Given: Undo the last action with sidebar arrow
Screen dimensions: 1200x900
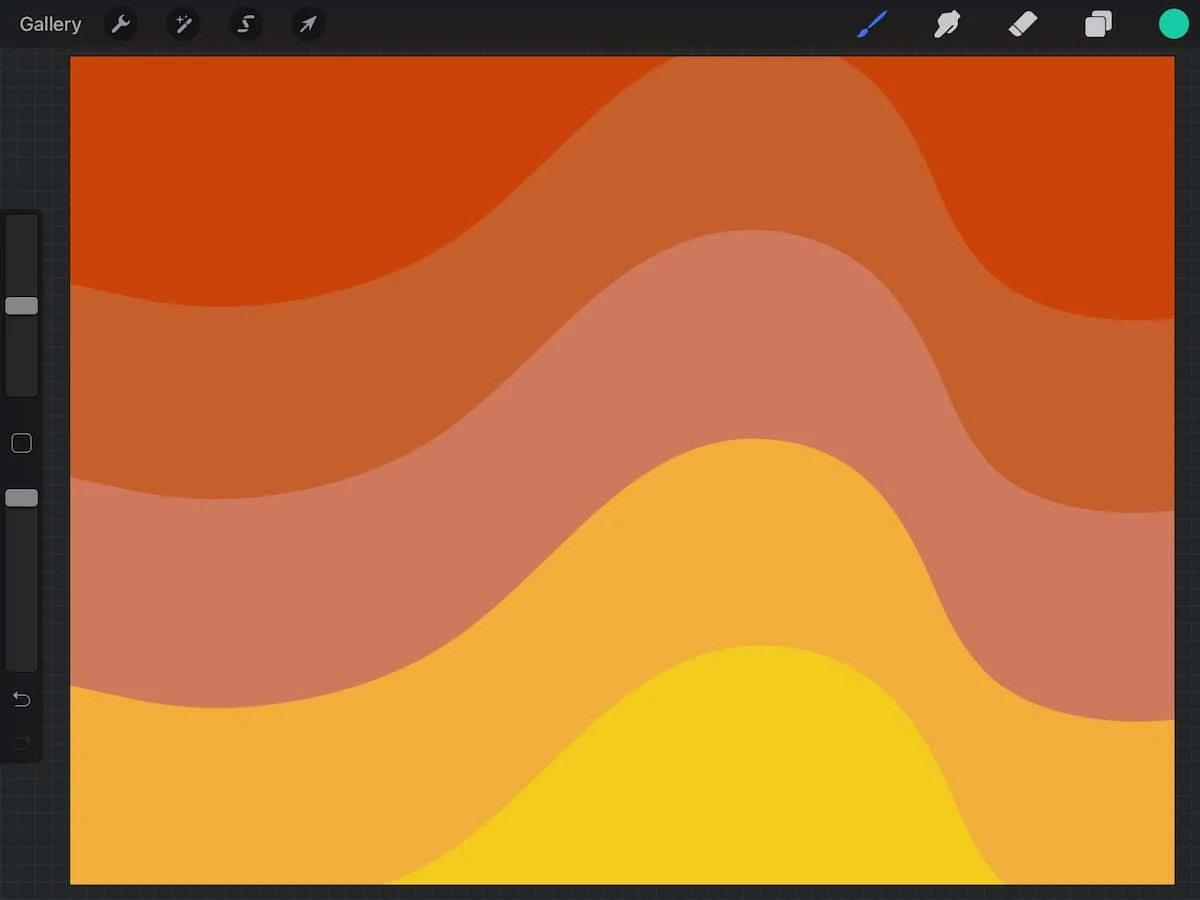Looking at the screenshot, I should pos(21,699).
